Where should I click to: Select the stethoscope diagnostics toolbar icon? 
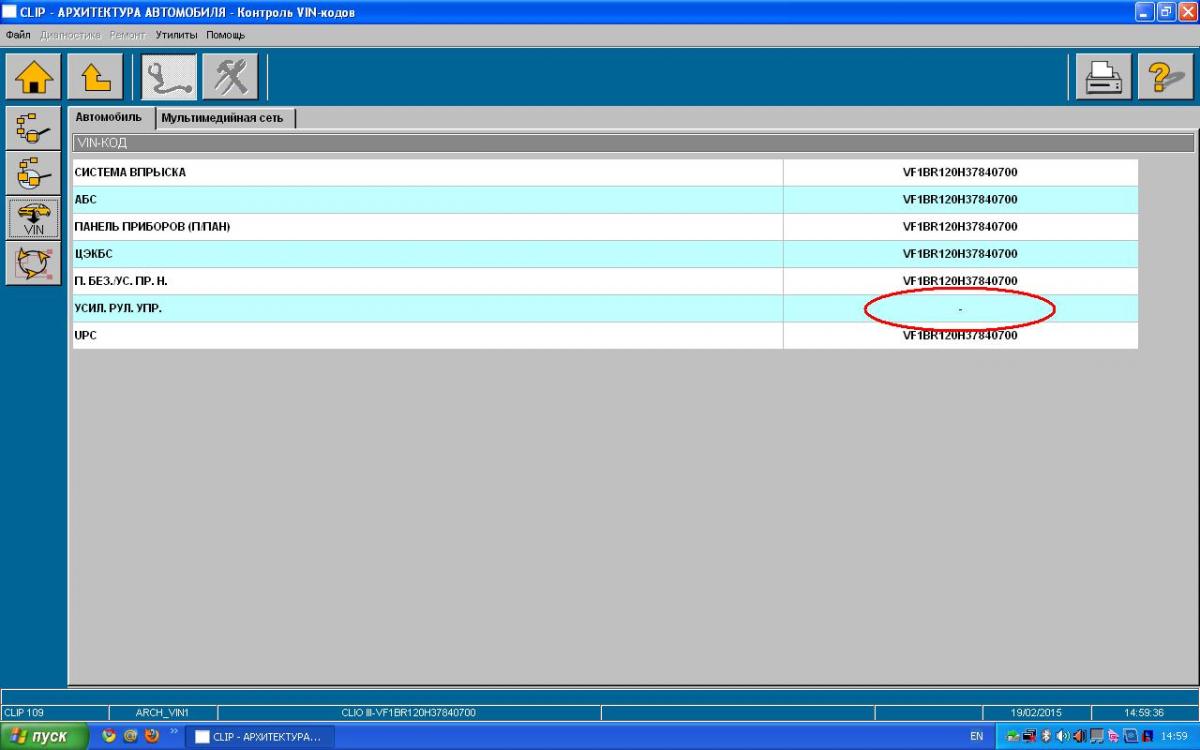[x=169, y=77]
